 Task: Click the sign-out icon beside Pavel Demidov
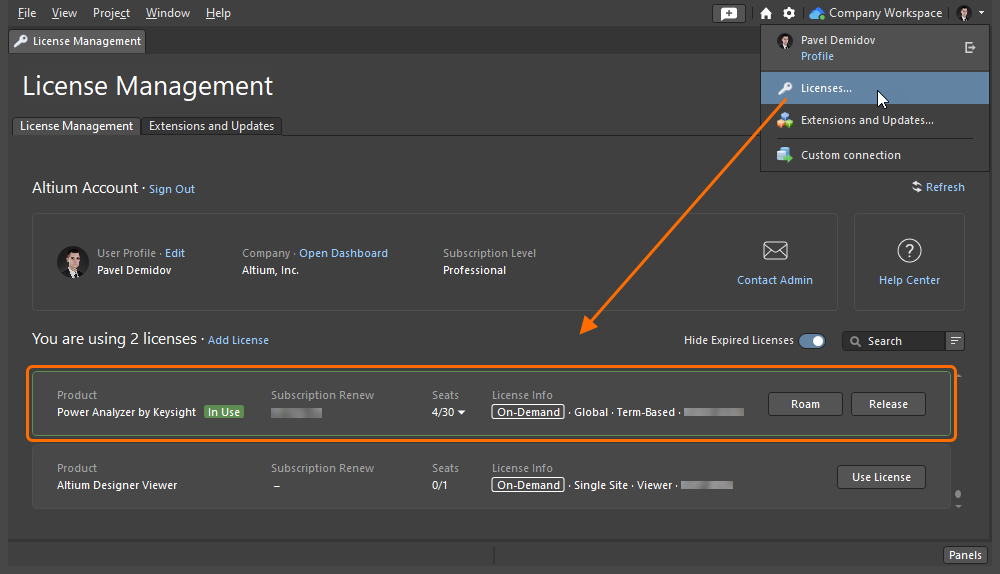click(969, 47)
